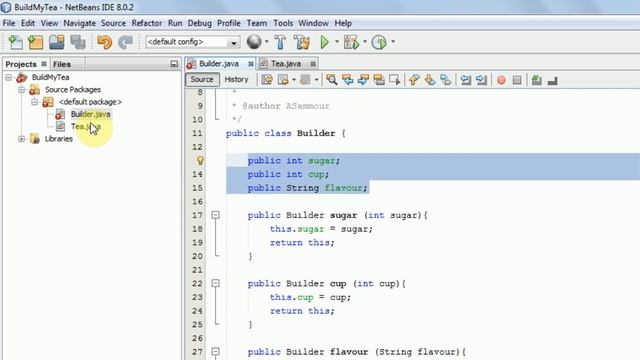This screenshot has width=640, height=360.
Task: Open the Run menu
Action: pos(175,23)
